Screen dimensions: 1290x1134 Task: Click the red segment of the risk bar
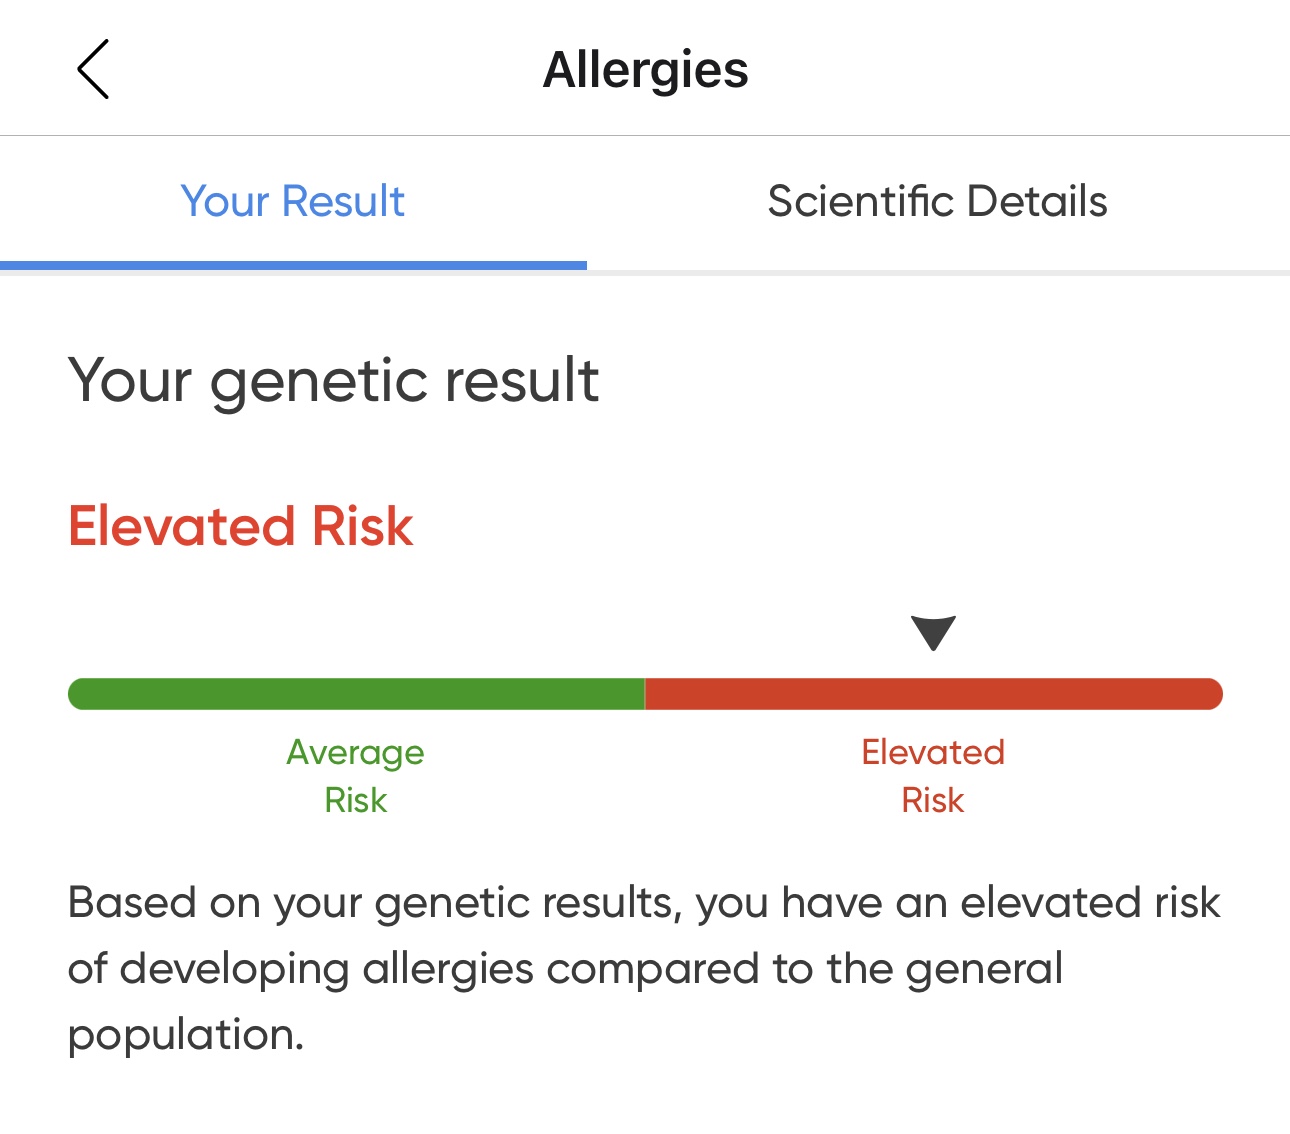click(933, 694)
